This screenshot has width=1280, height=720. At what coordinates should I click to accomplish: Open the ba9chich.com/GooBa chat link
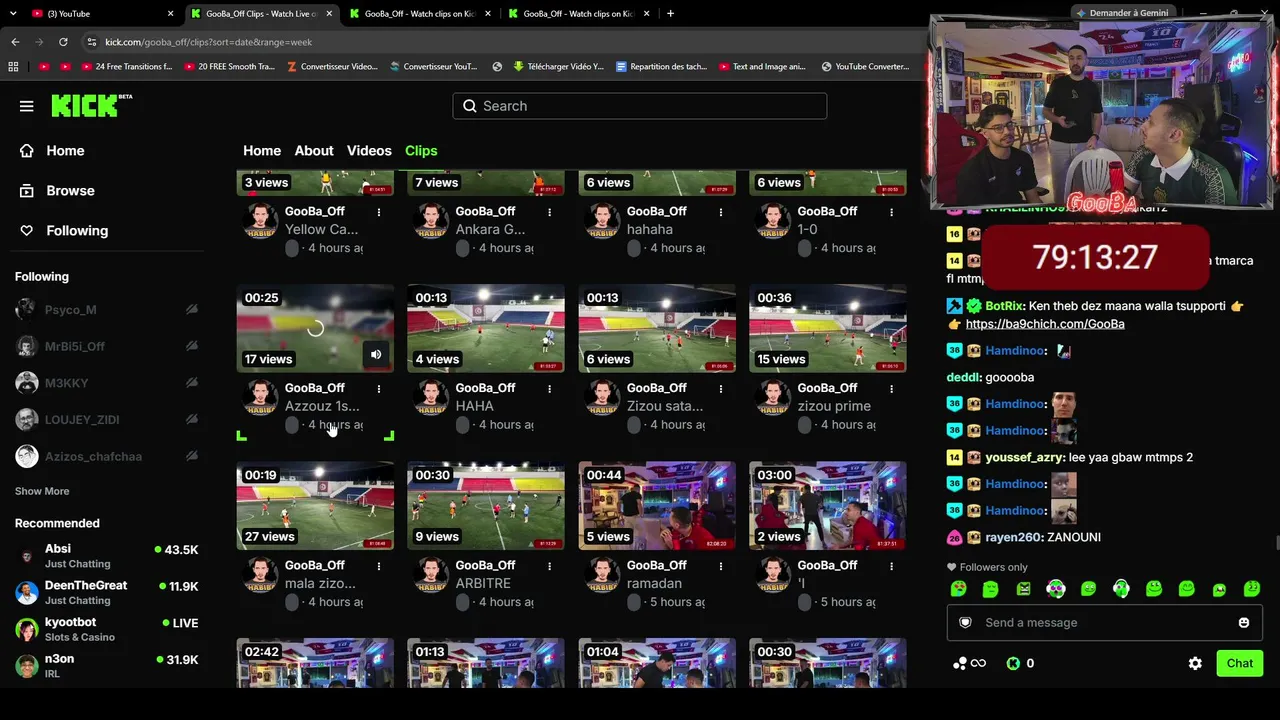click(1045, 324)
